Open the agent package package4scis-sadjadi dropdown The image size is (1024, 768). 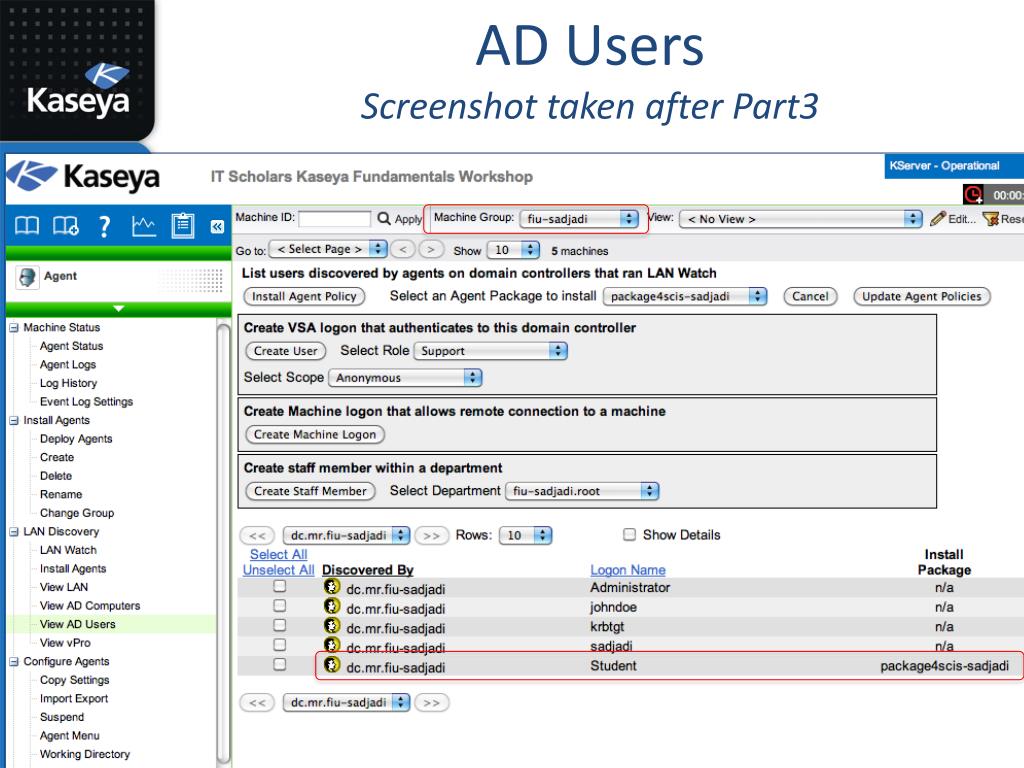tap(684, 296)
